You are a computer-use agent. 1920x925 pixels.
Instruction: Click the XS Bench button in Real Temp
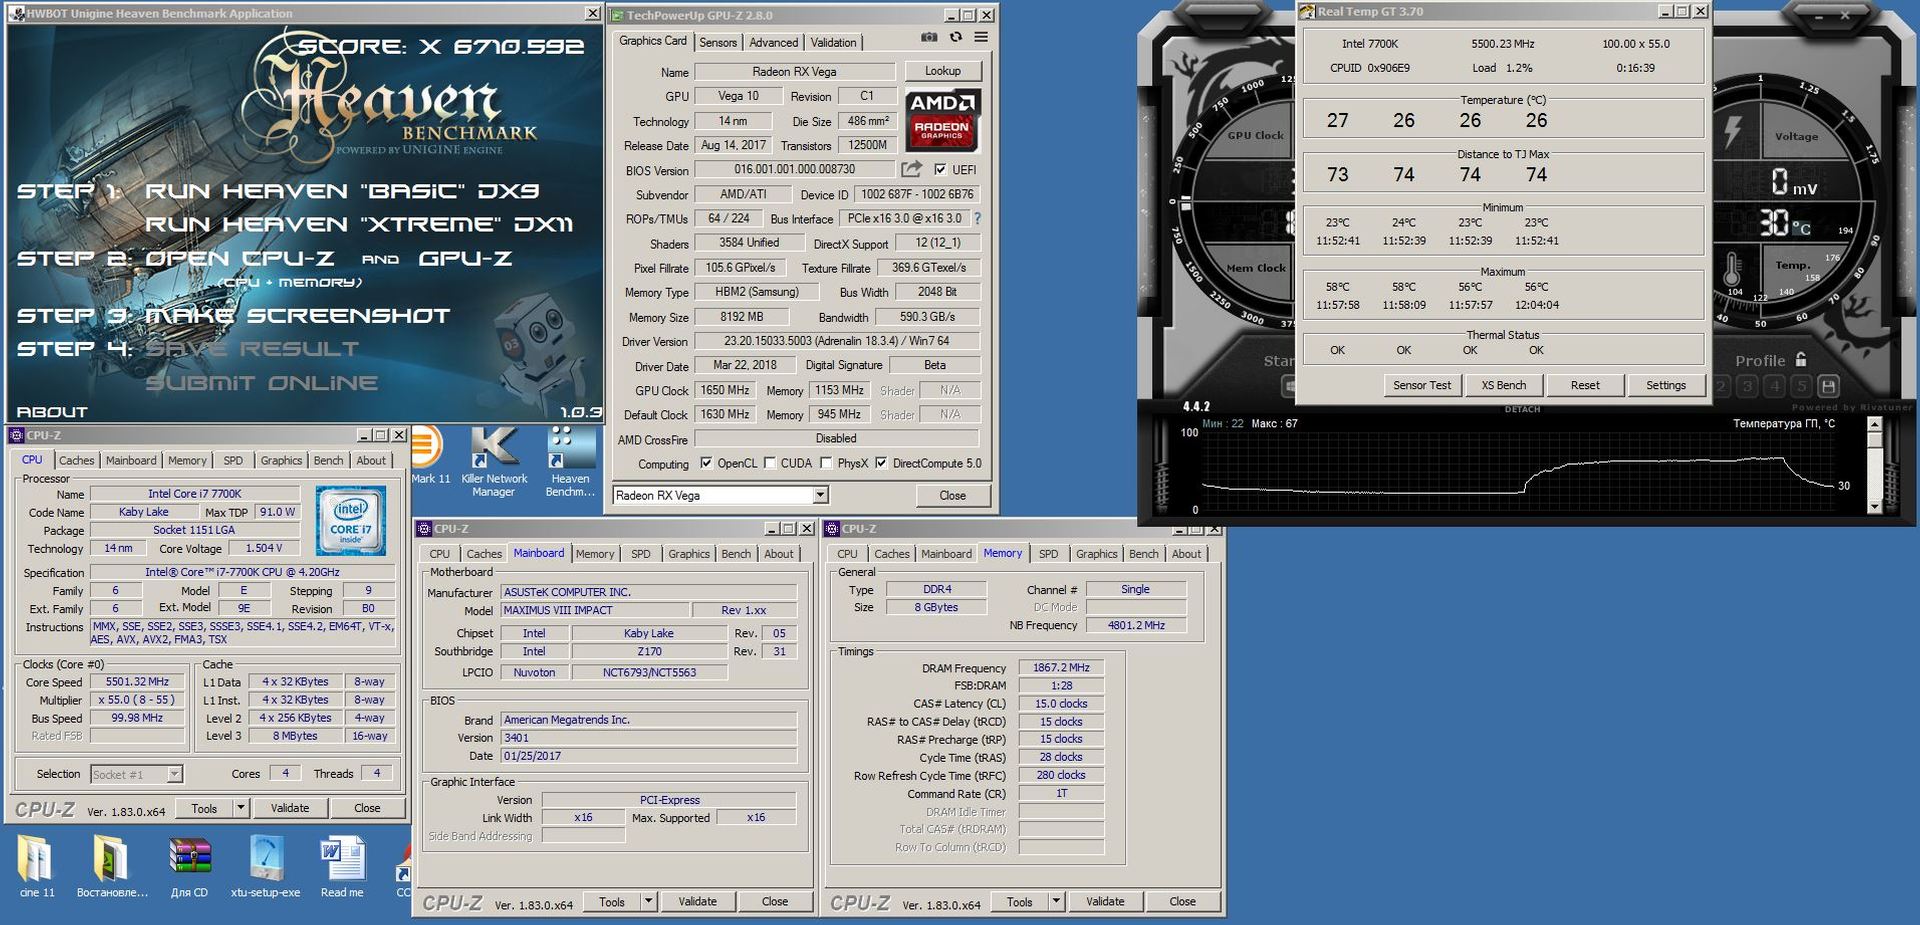pyautogui.click(x=1504, y=385)
